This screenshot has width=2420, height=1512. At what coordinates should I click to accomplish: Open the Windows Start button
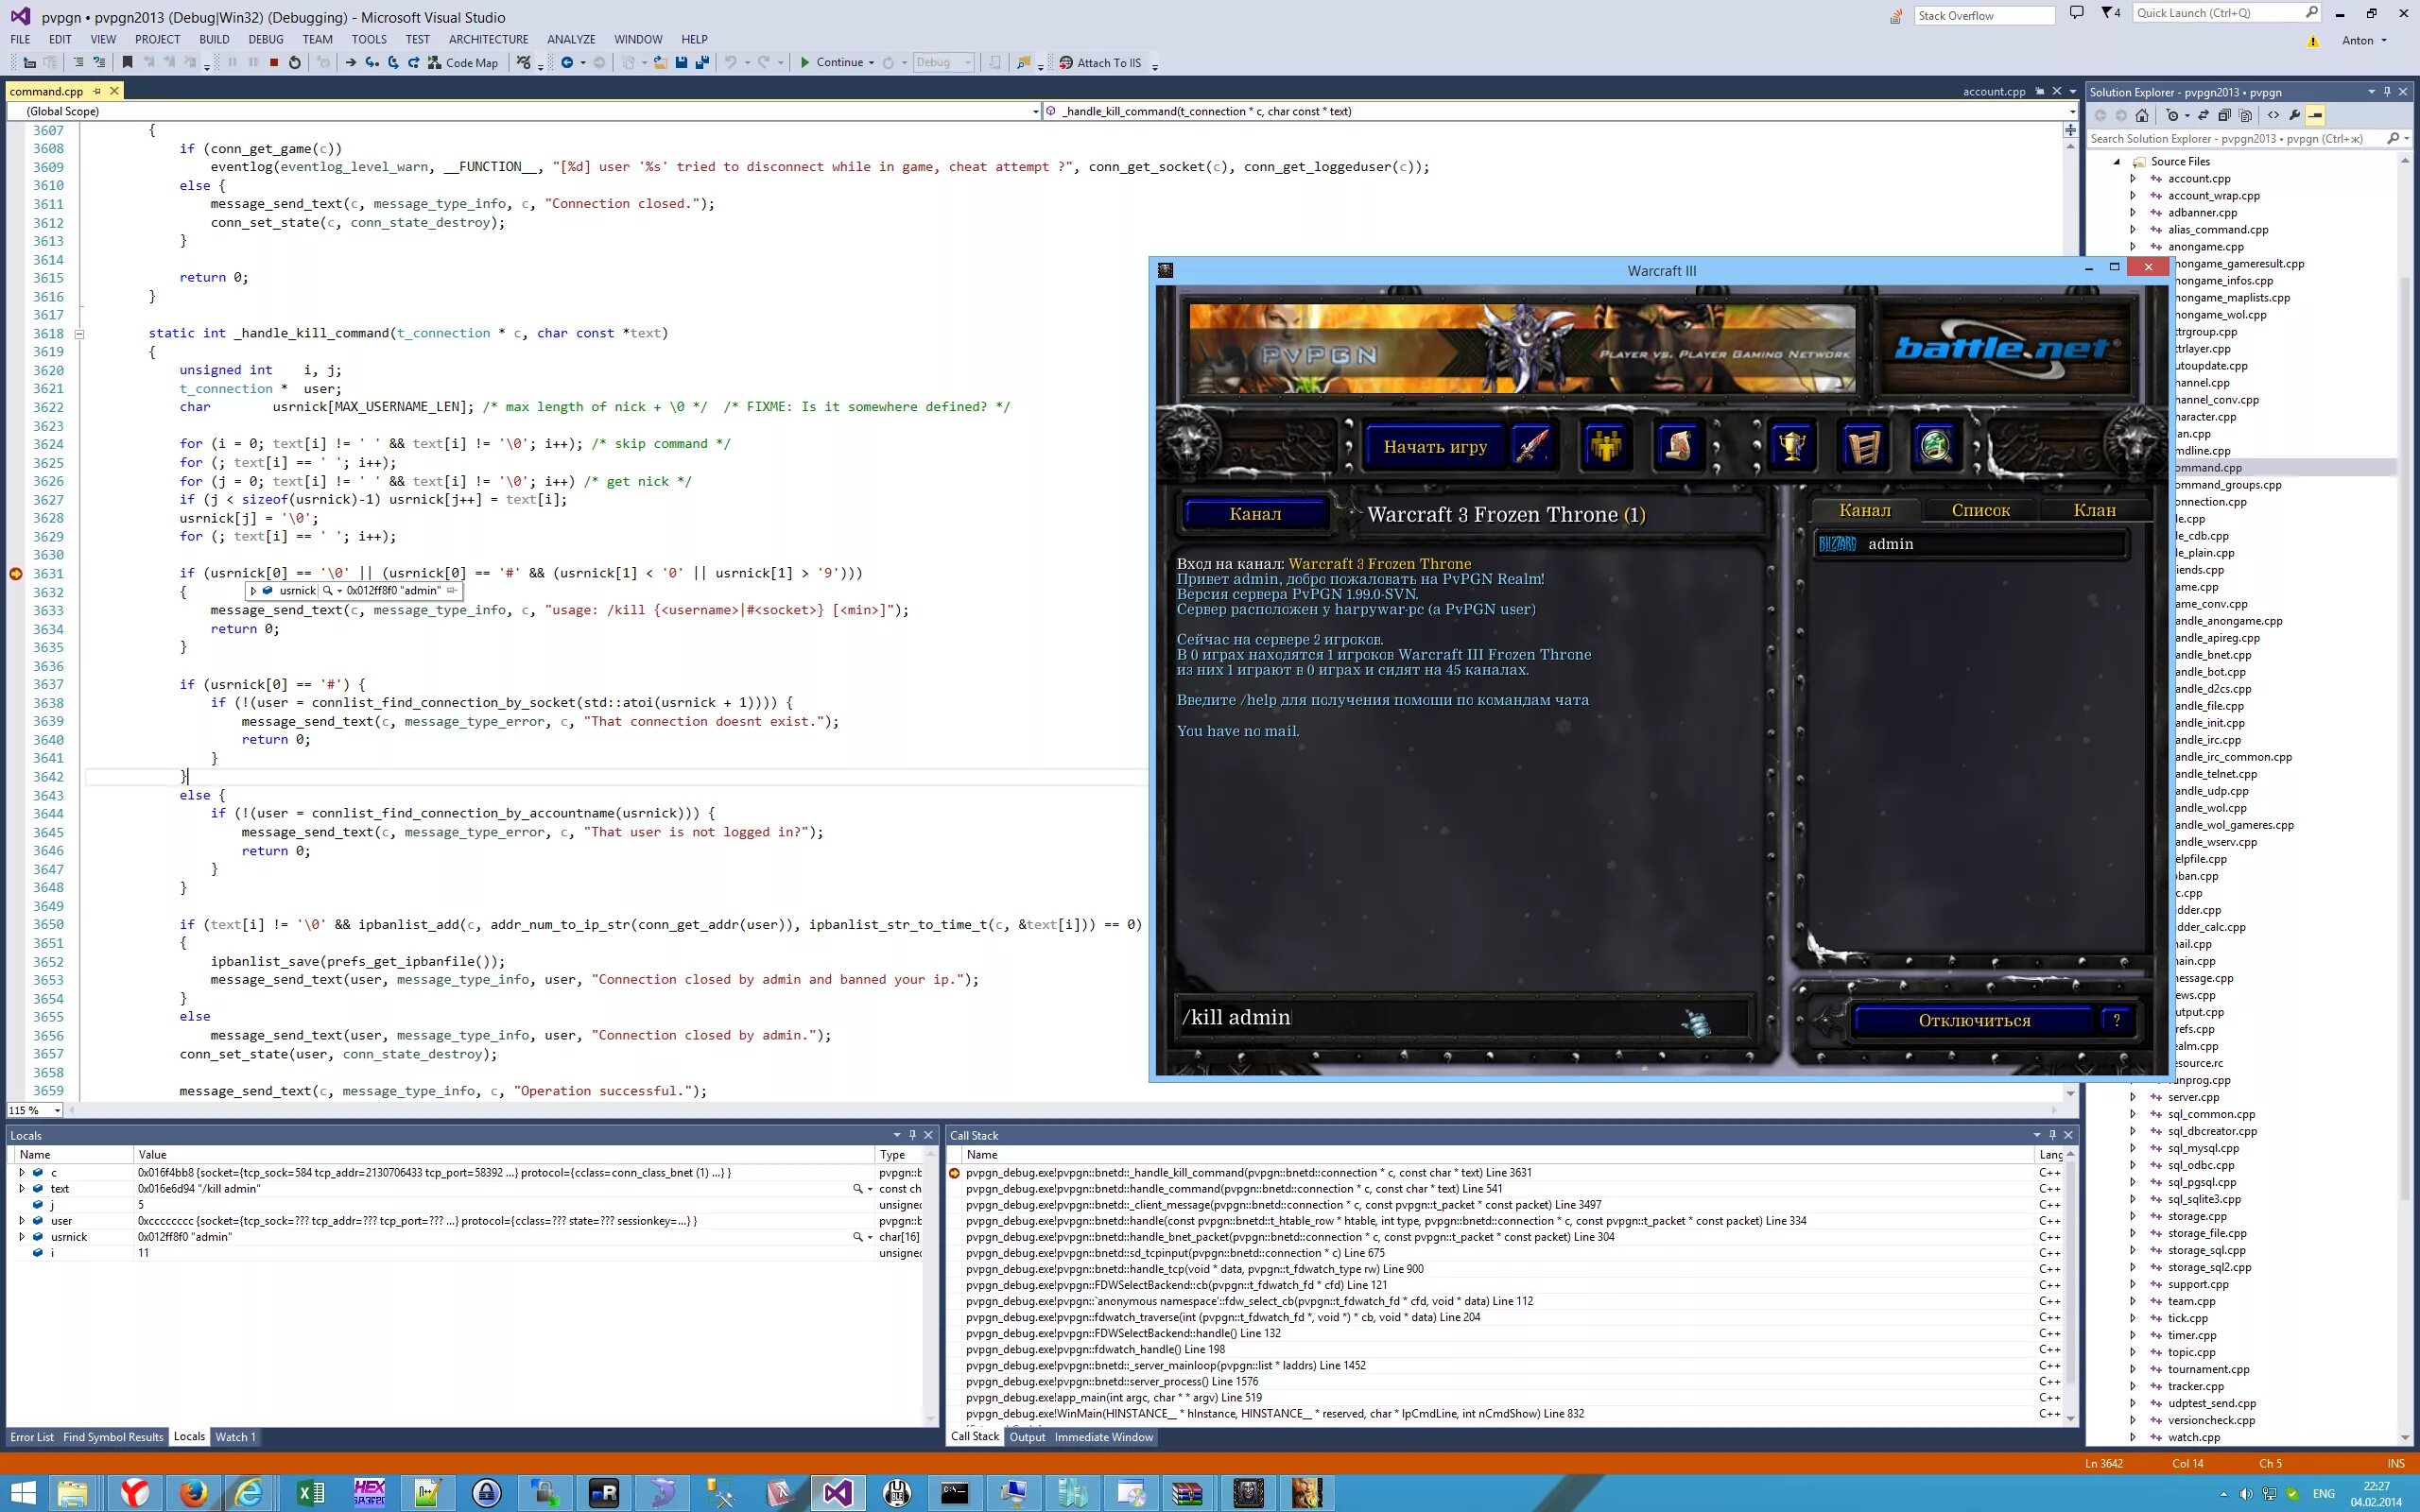[x=22, y=1493]
